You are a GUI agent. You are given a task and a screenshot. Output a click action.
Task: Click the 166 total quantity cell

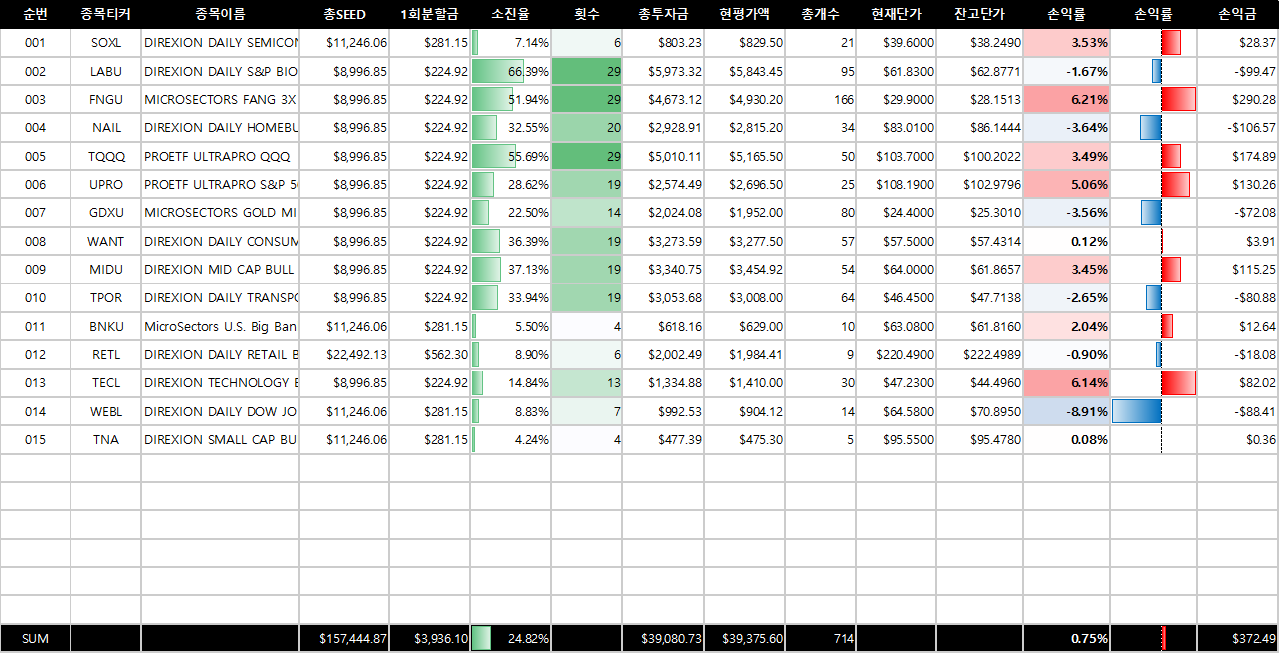pos(820,99)
